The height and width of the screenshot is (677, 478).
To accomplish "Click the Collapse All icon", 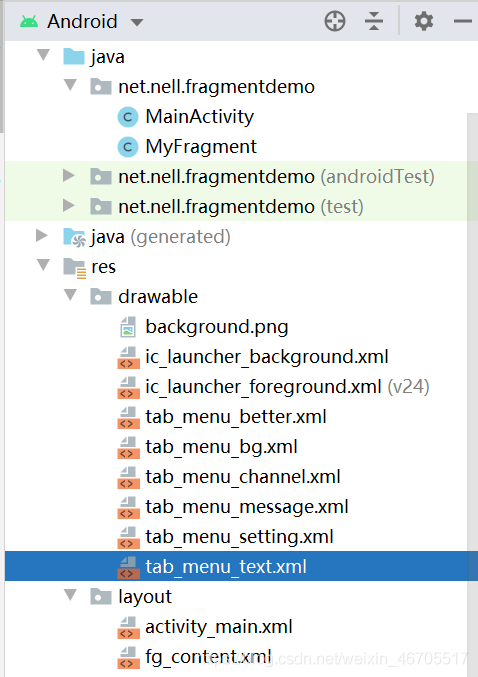I will 374,21.
